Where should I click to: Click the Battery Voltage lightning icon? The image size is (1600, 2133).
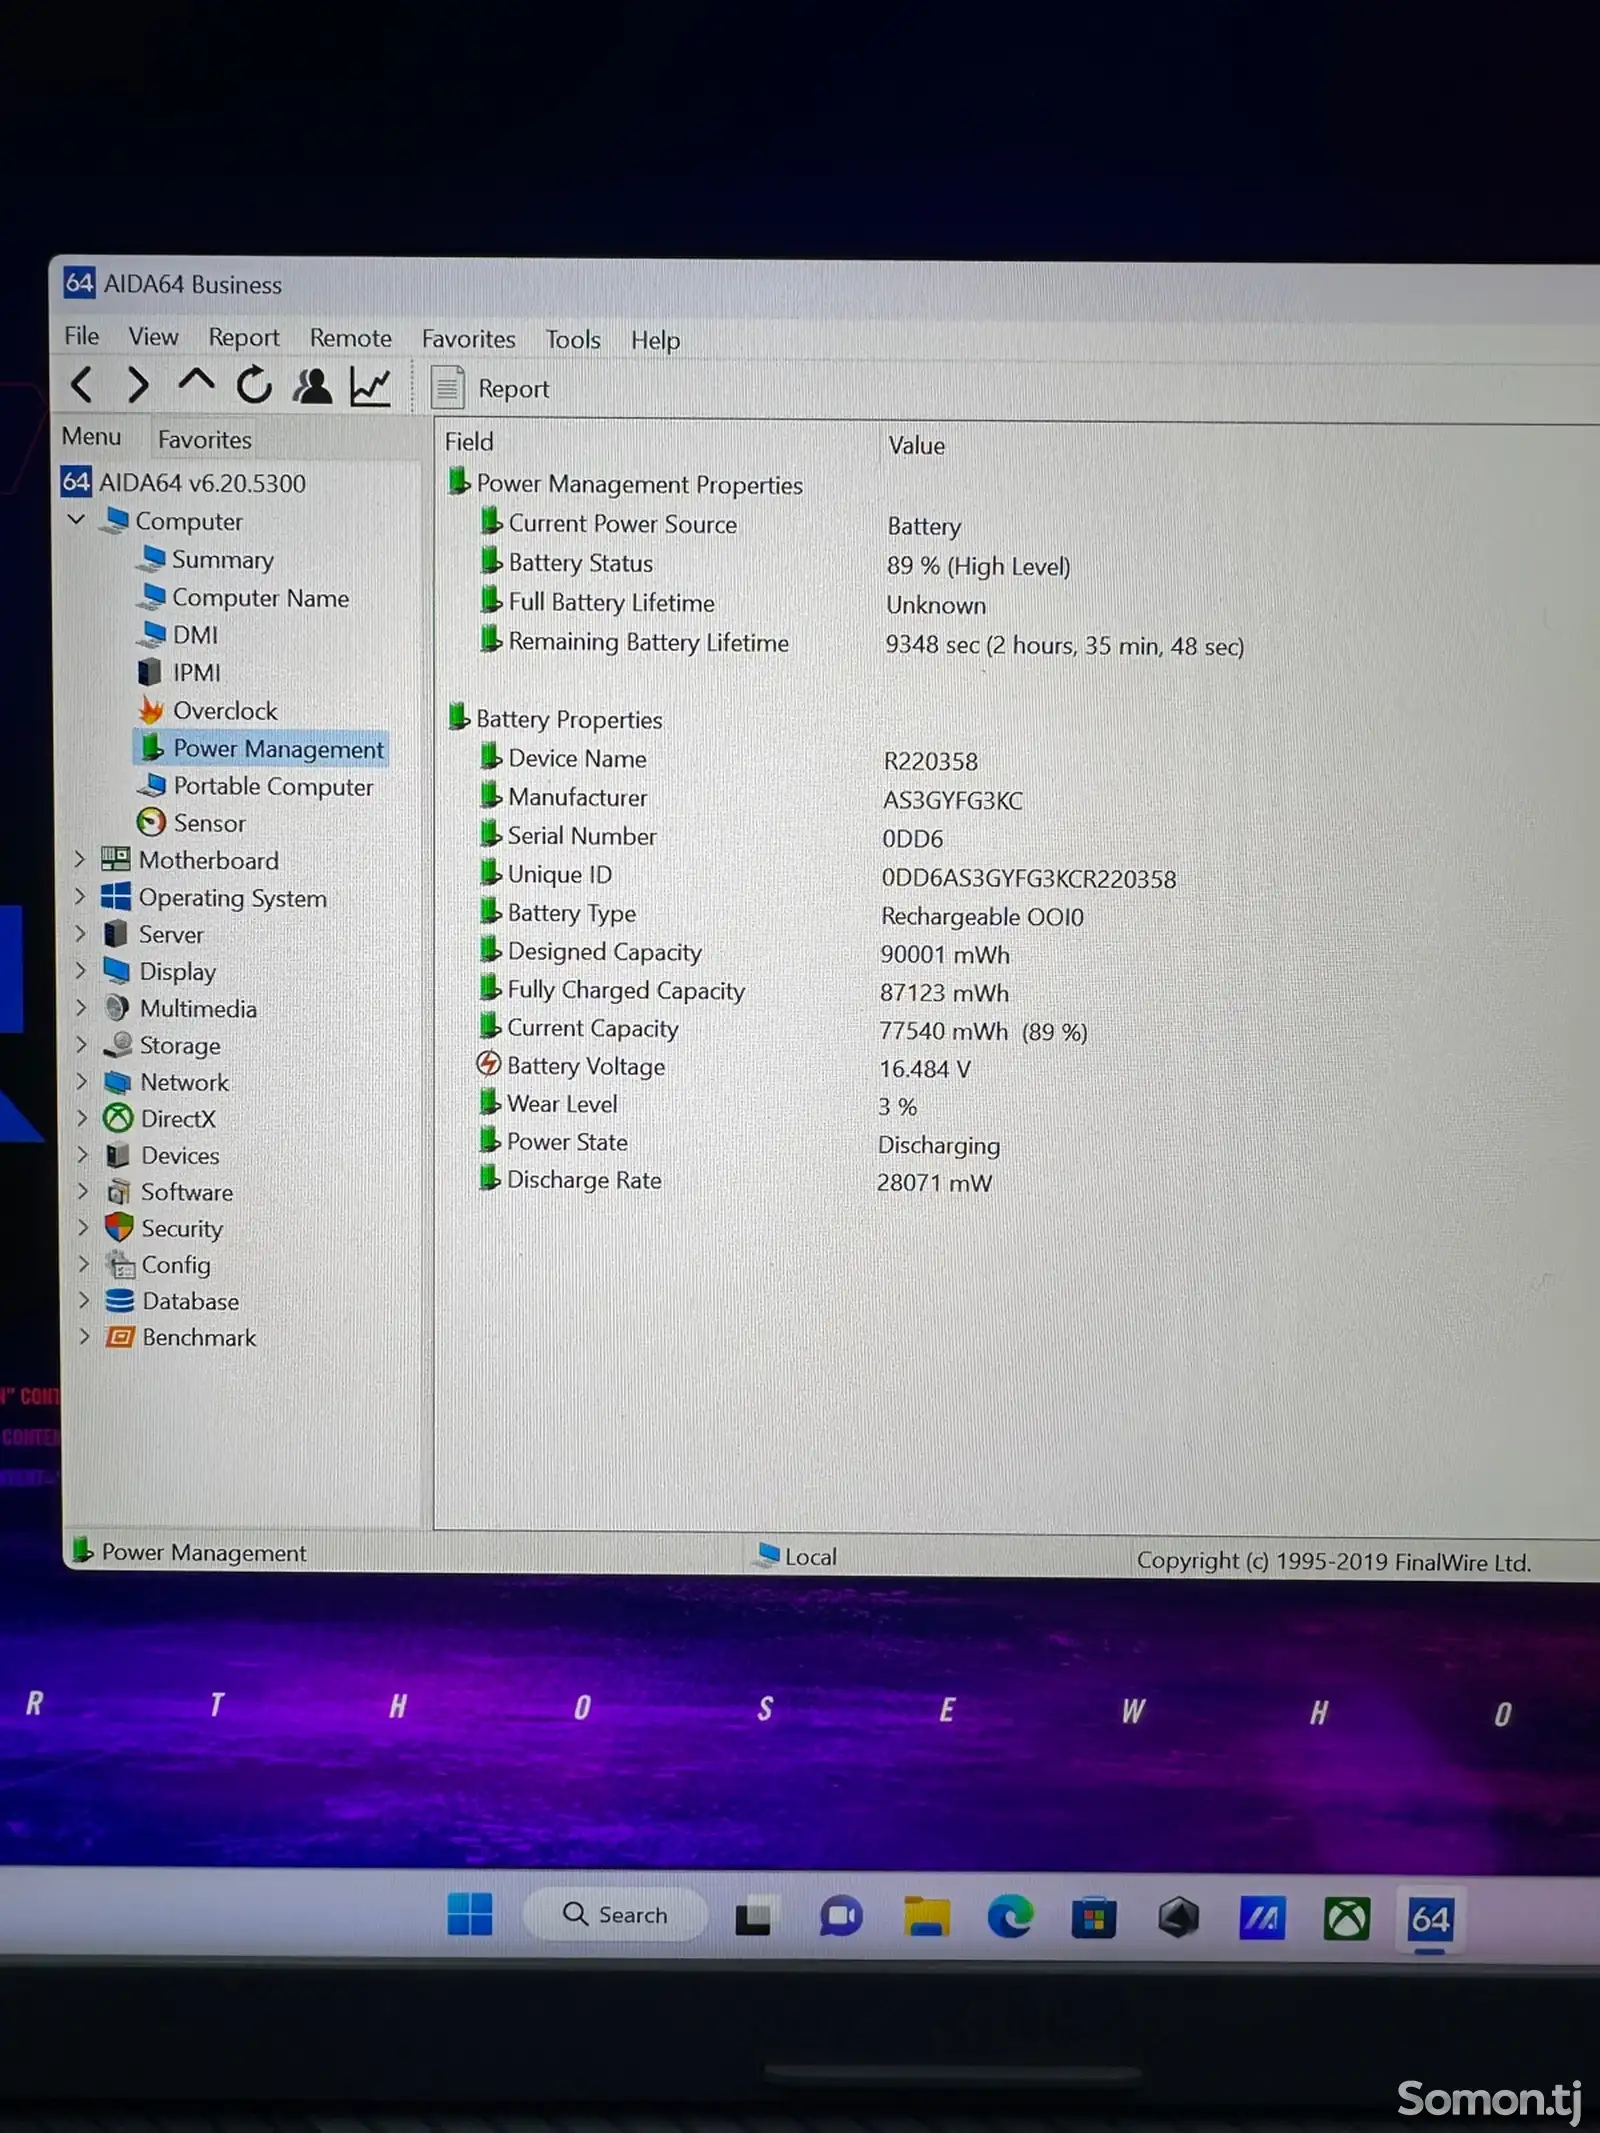[x=488, y=1064]
